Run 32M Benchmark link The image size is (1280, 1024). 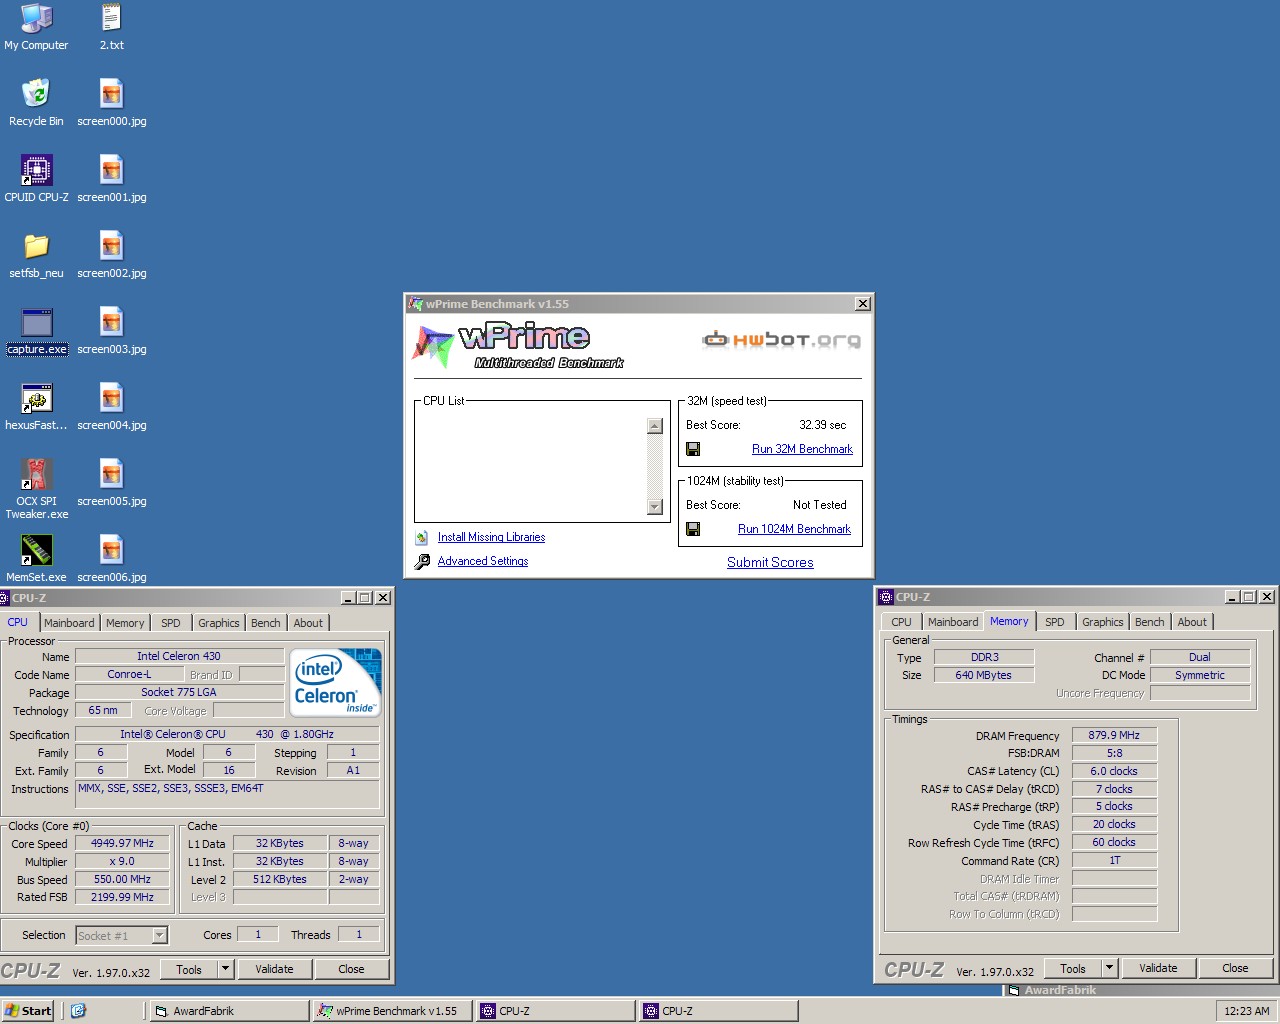click(x=802, y=449)
